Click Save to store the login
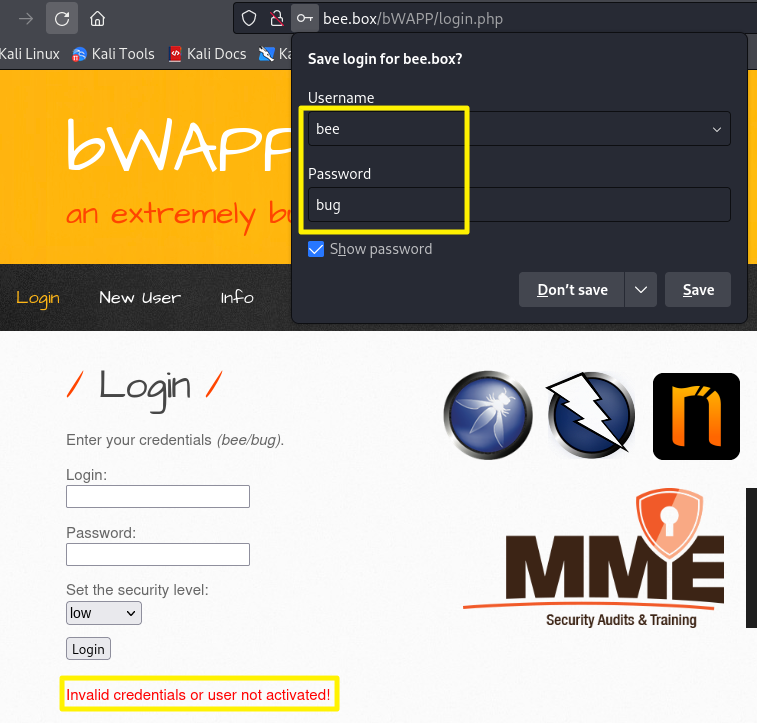The width and height of the screenshot is (757, 723). point(698,290)
